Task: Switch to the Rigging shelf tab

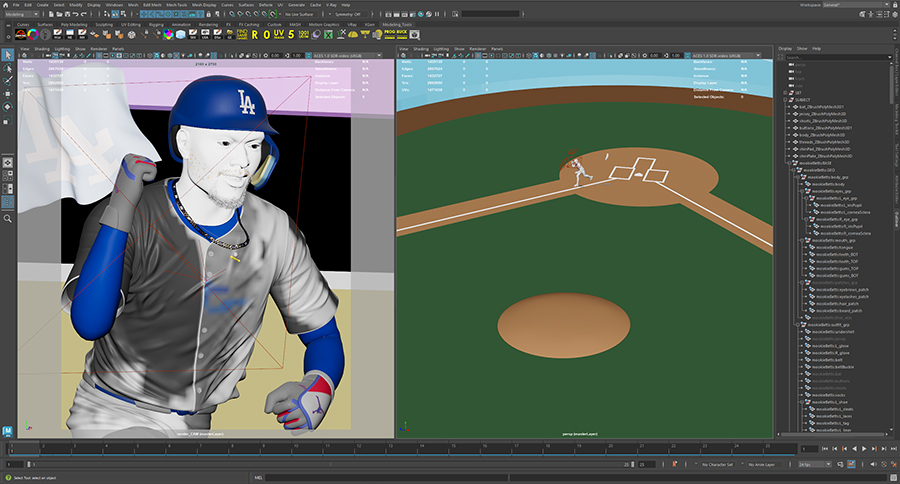Action: pos(156,25)
